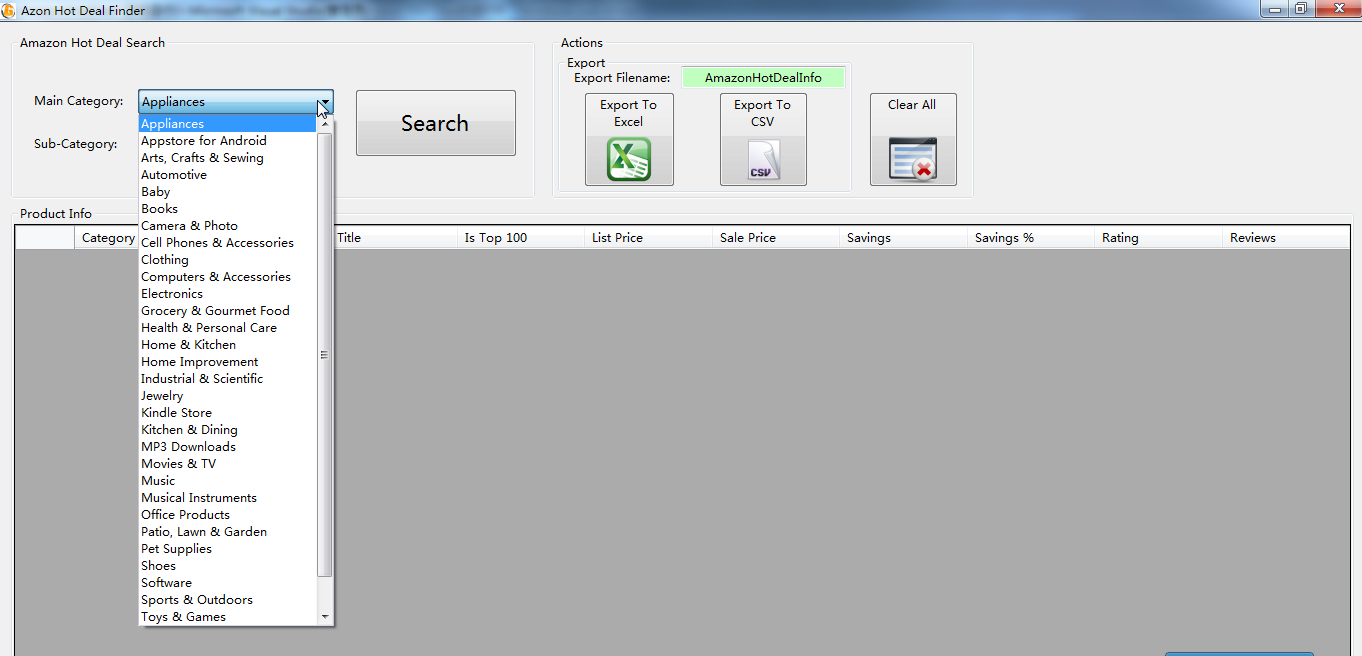Click the Title column header

coord(394,238)
